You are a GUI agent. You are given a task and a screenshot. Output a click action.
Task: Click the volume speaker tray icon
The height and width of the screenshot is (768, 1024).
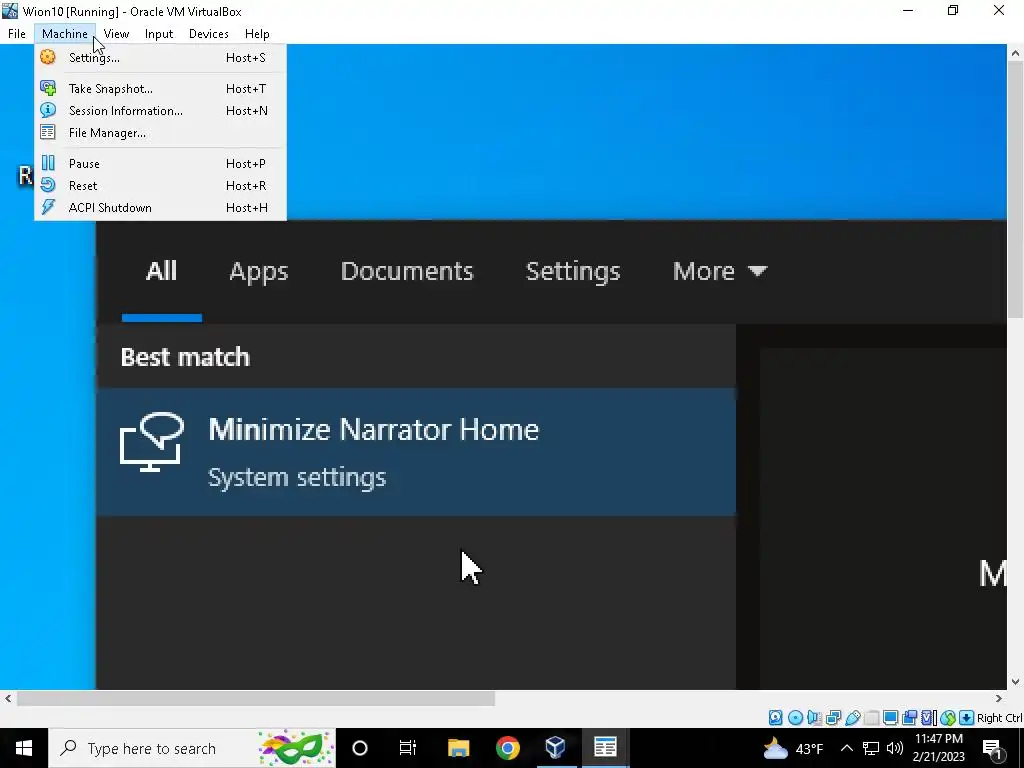tap(895, 748)
